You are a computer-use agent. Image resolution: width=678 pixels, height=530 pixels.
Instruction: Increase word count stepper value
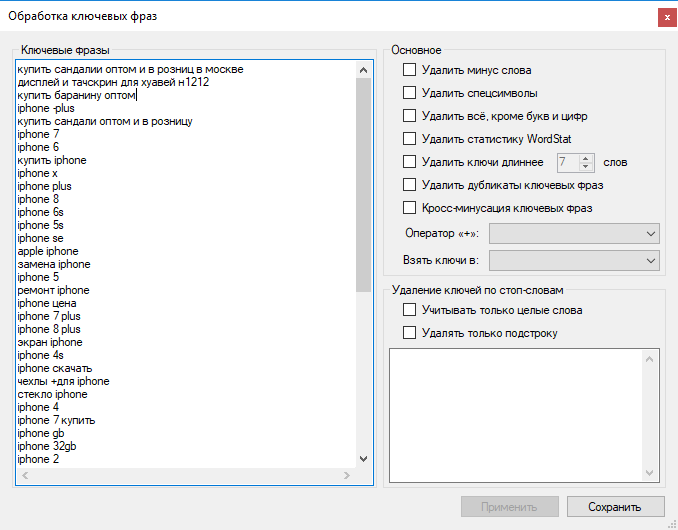pos(587,158)
